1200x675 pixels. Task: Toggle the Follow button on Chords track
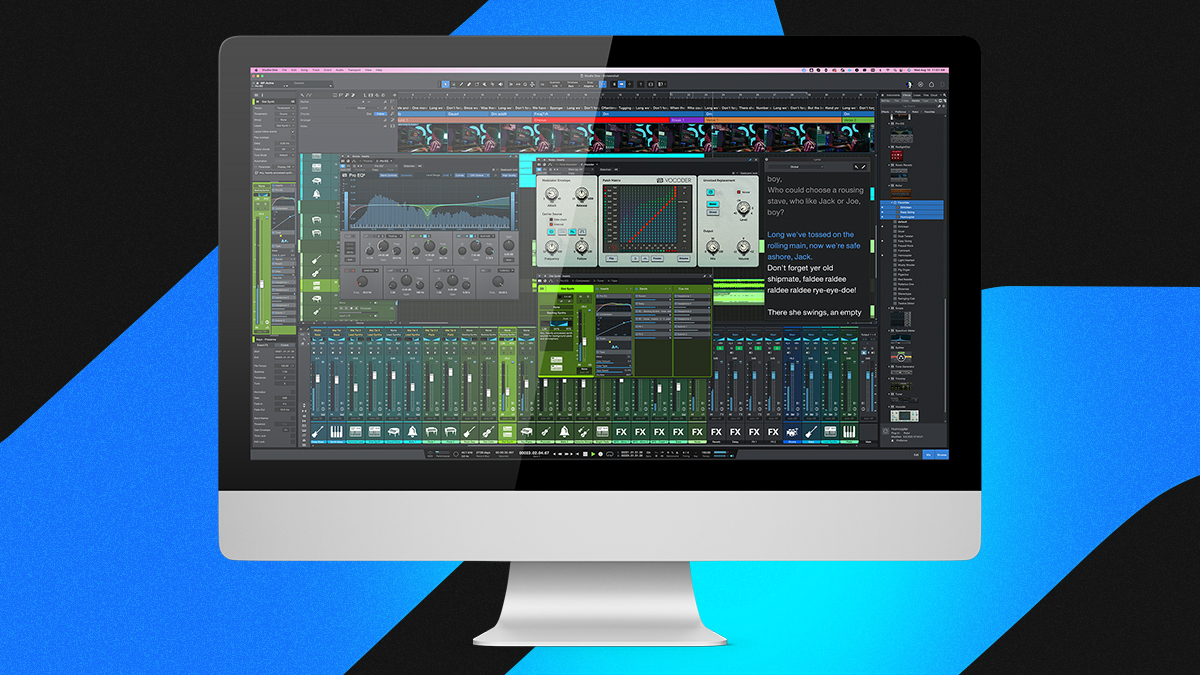381,114
